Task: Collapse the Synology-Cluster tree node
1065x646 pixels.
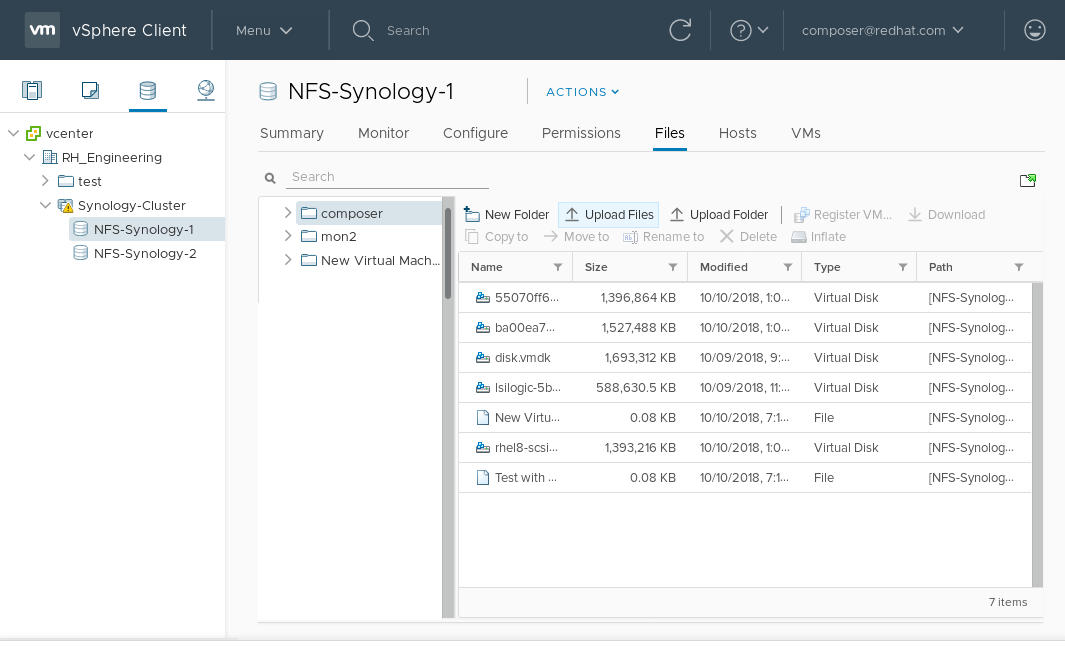Action: (x=45, y=205)
